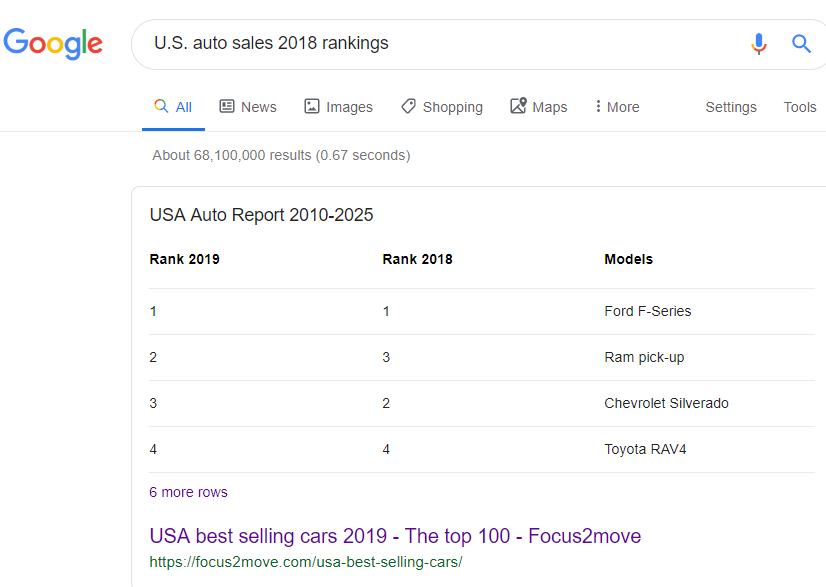The image size is (826, 587).
Task: Select the Chevrolet Silverado row text
Action: tap(666, 403)
